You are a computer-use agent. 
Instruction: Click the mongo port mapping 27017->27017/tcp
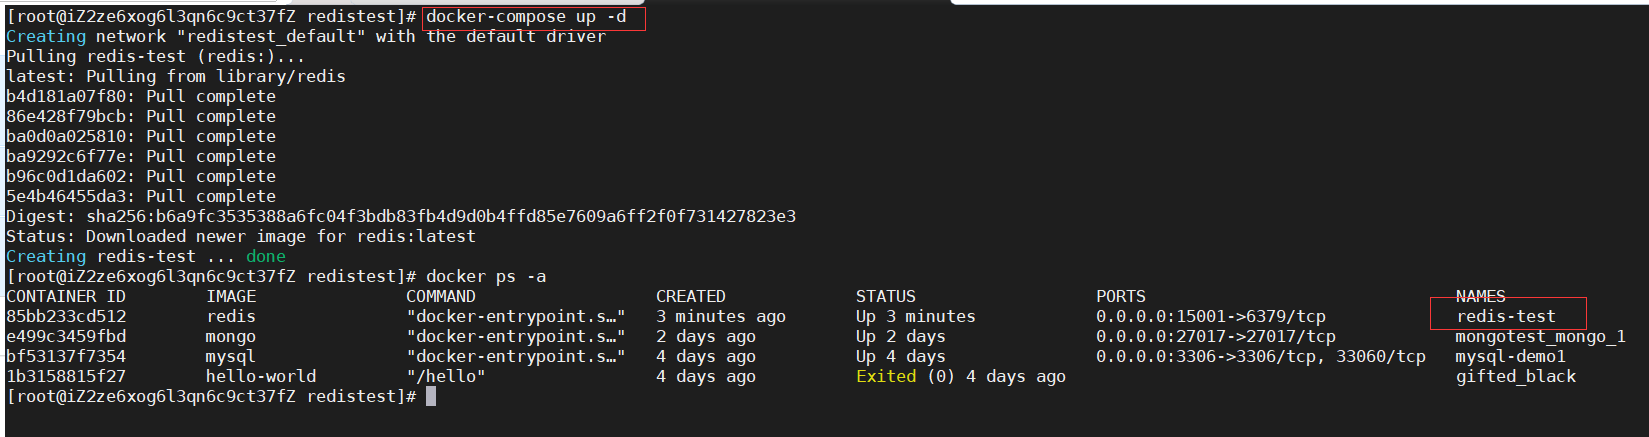point(1215,336)
